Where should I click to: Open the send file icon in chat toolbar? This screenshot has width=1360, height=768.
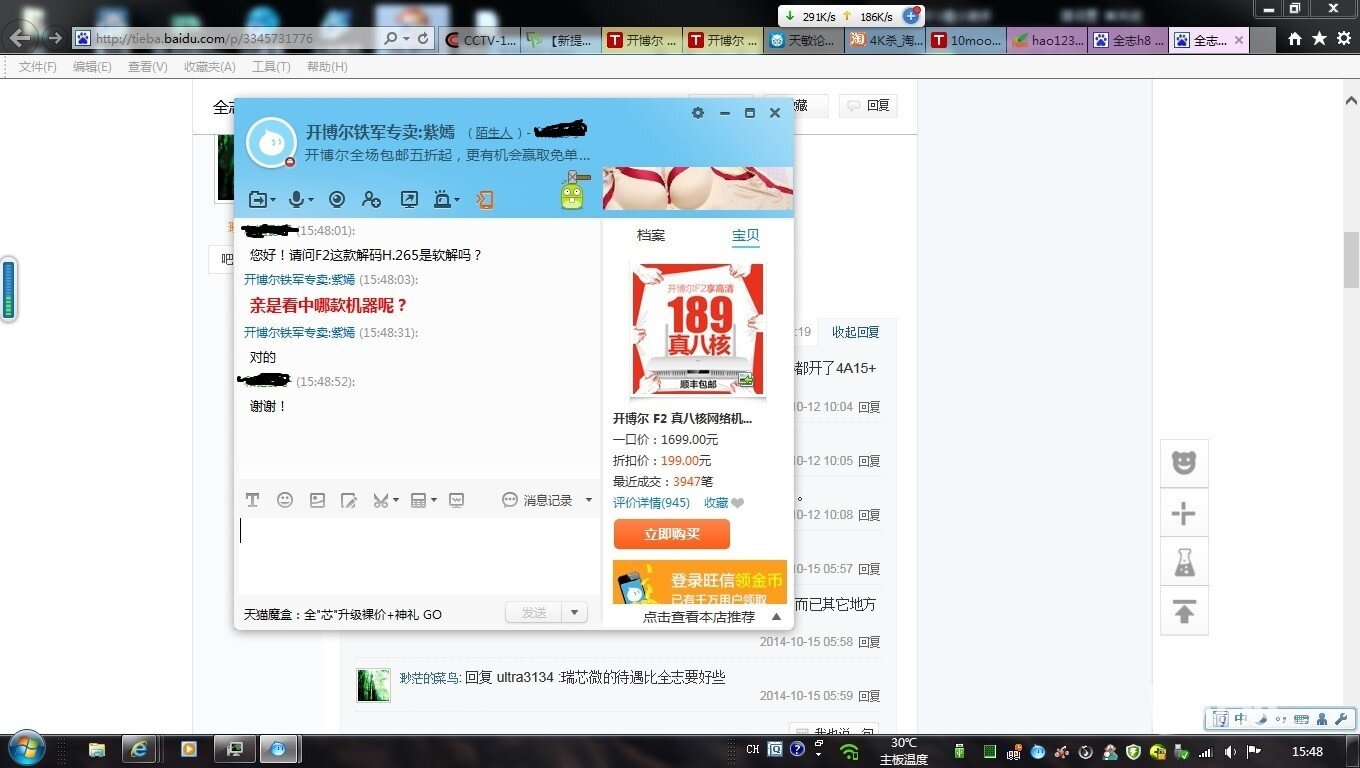(x=258, y=200)
